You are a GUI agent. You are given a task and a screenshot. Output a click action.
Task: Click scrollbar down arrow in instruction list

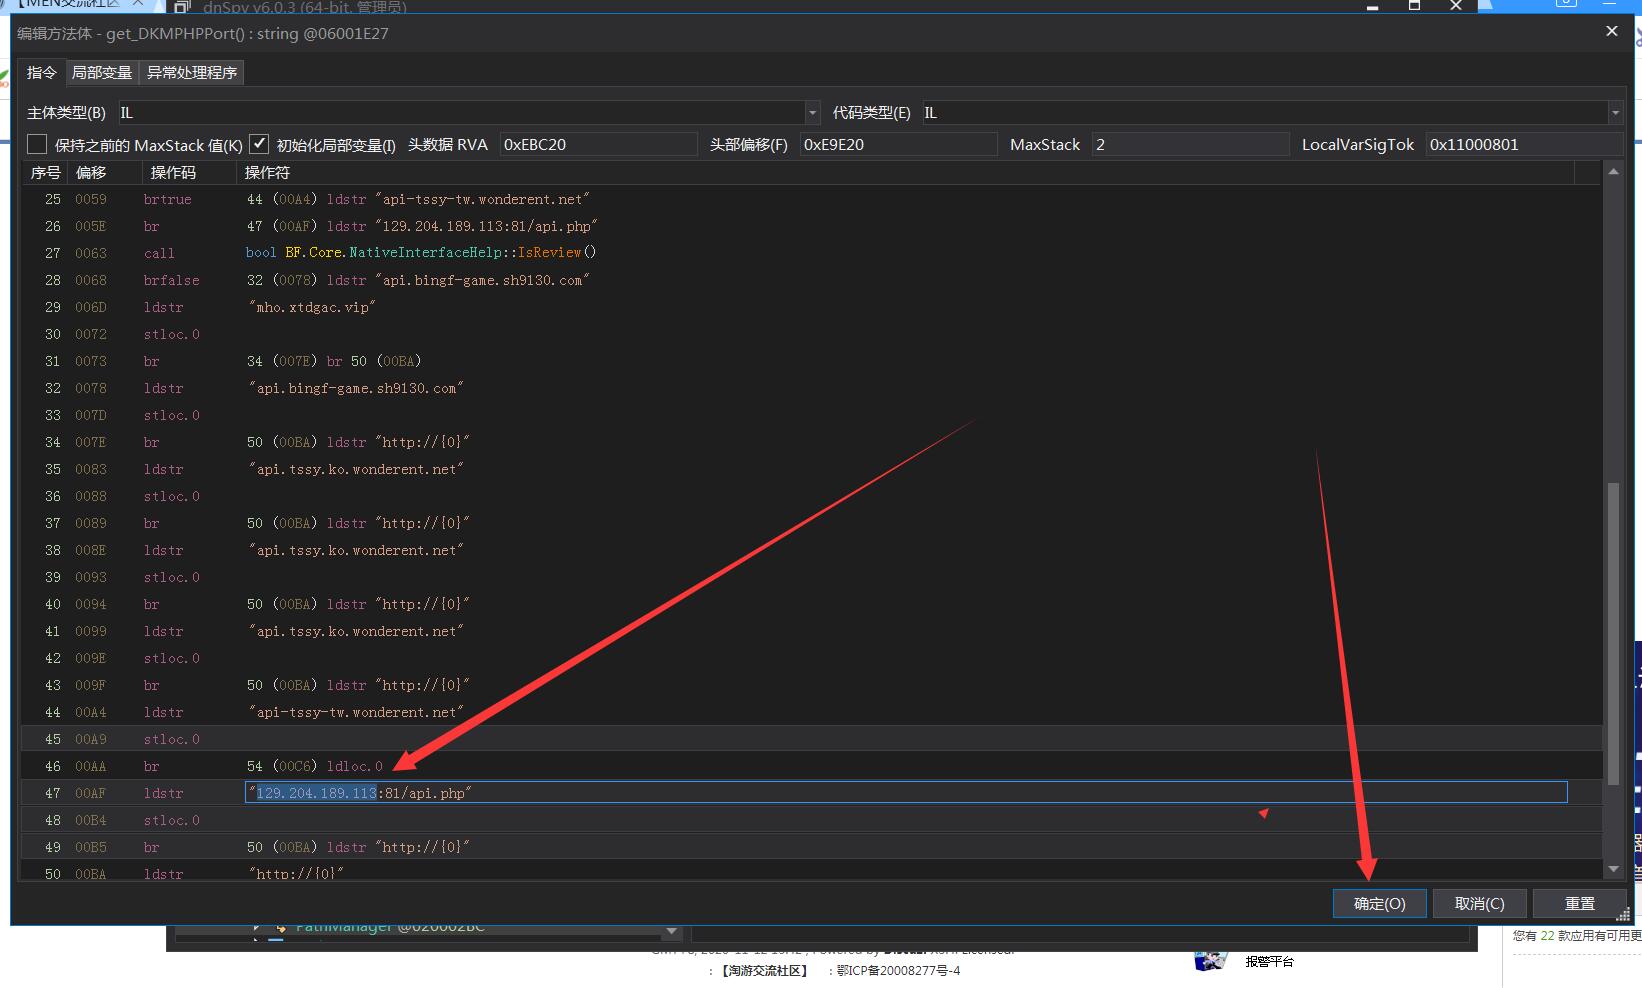tap(1612, 870)
